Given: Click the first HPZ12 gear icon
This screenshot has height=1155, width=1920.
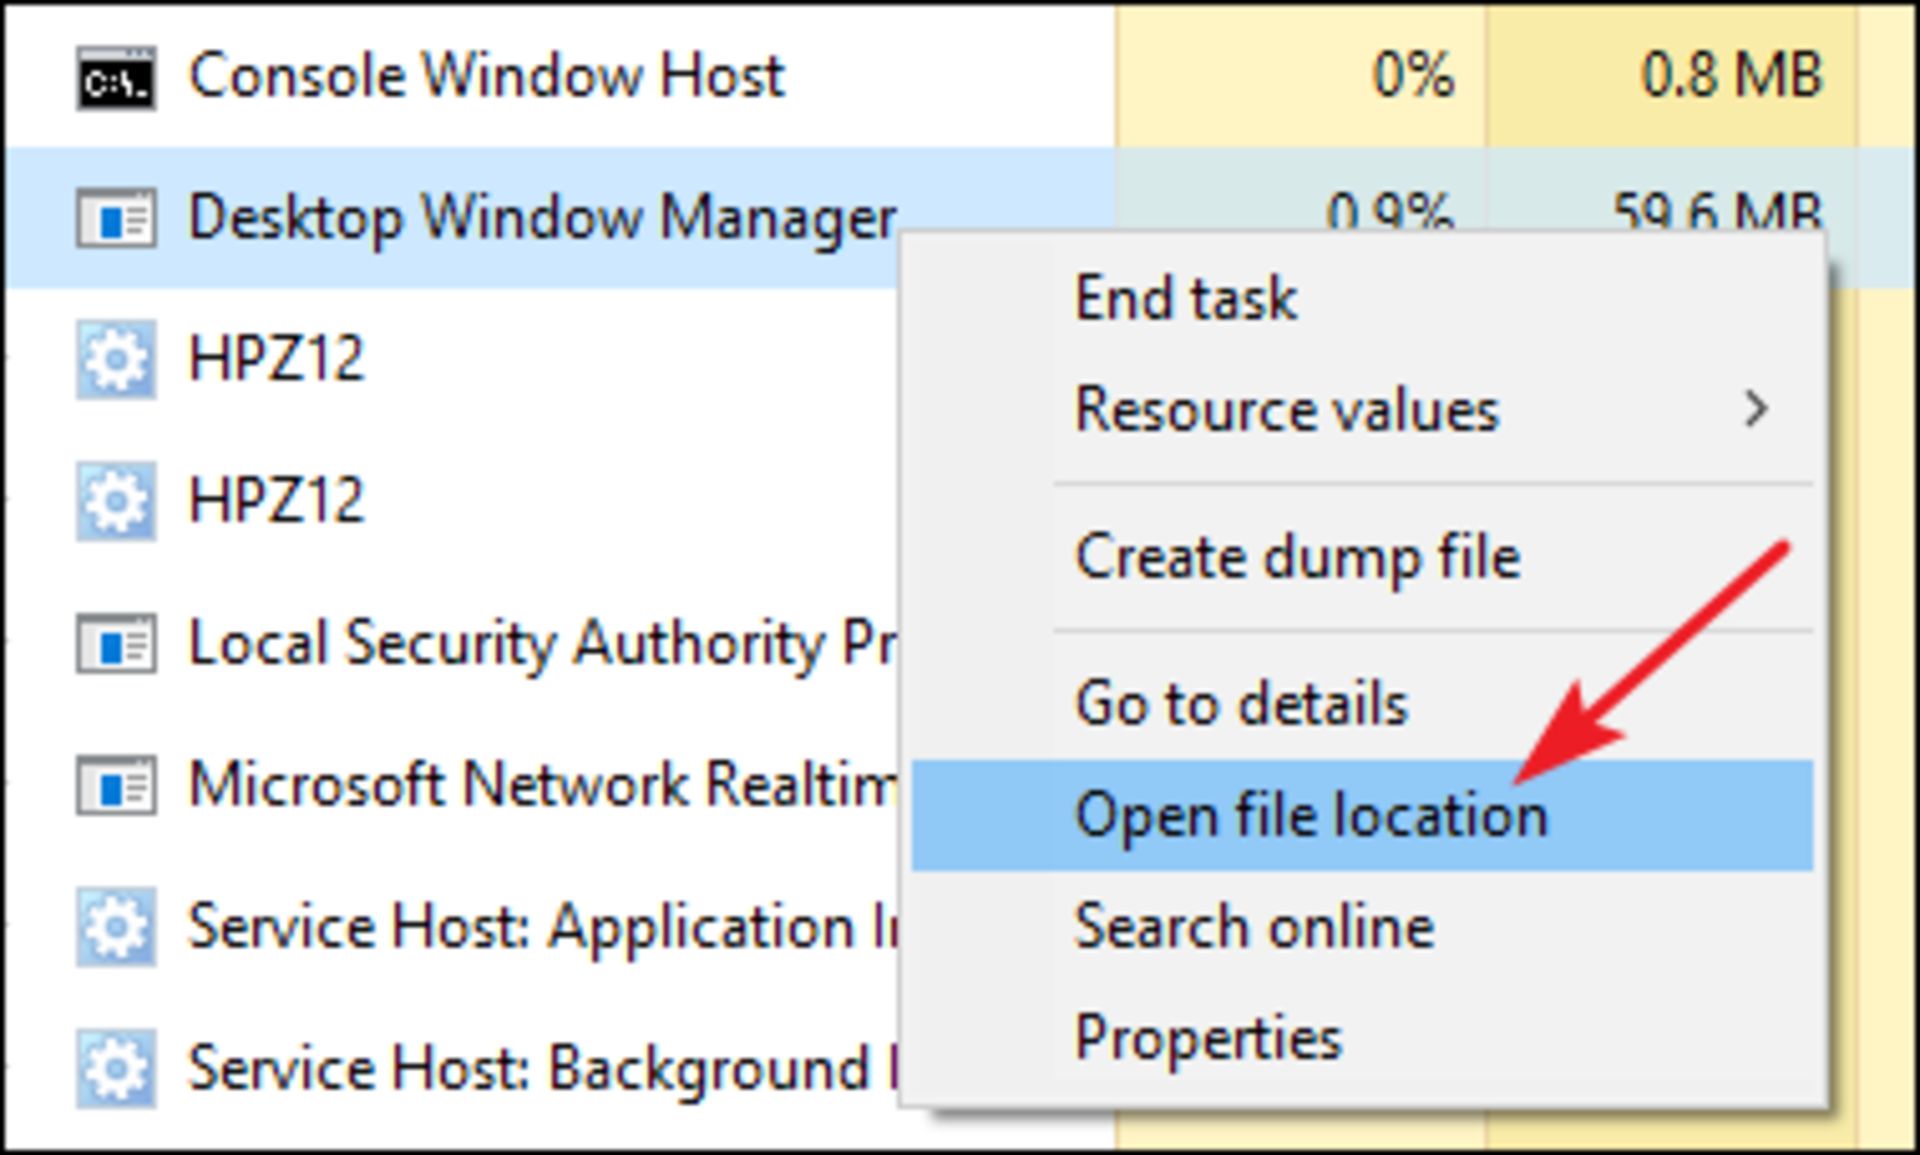Looking at the screenshot, I should [116, 359].
